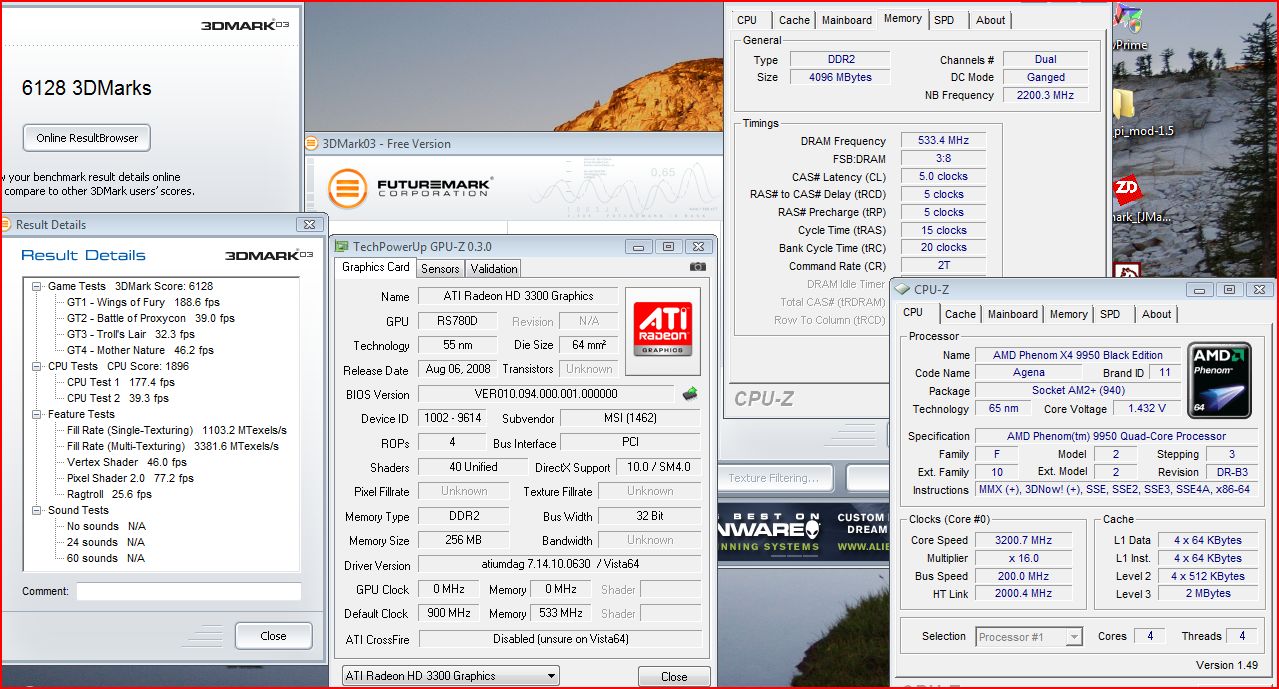
Task: Open the SPD tab in back CPU-Z window
Action: point(944,20)
